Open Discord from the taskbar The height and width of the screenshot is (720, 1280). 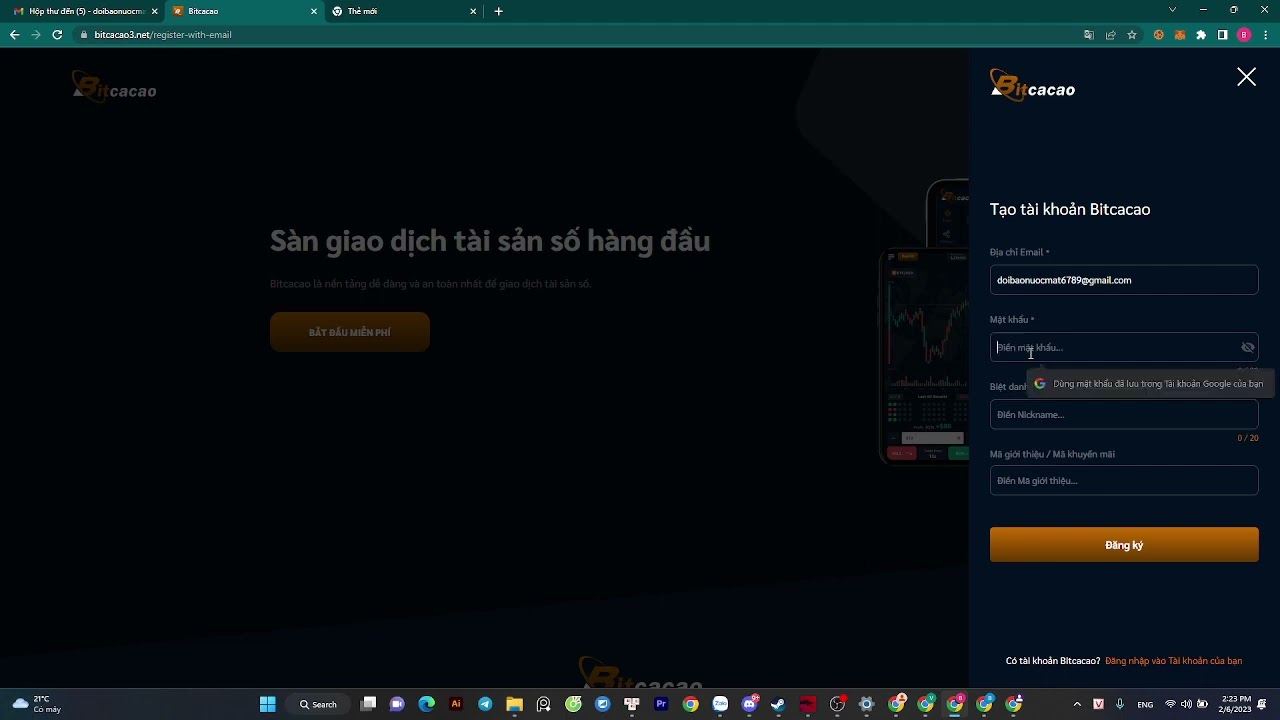pyautogui.click(x=750, y=704)
